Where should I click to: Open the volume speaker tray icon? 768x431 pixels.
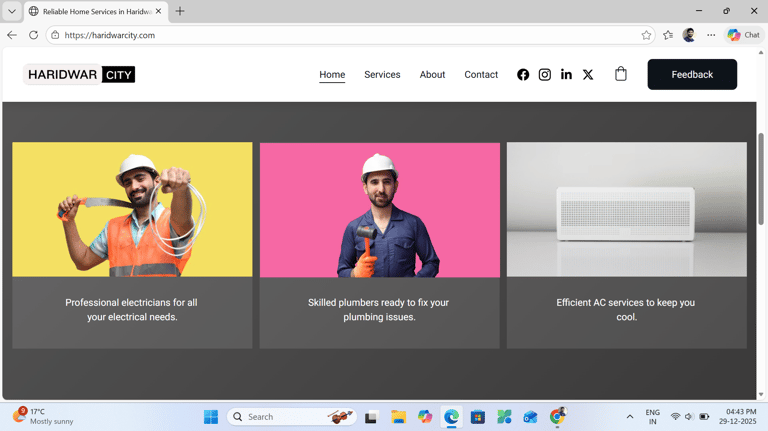point(689,417)
